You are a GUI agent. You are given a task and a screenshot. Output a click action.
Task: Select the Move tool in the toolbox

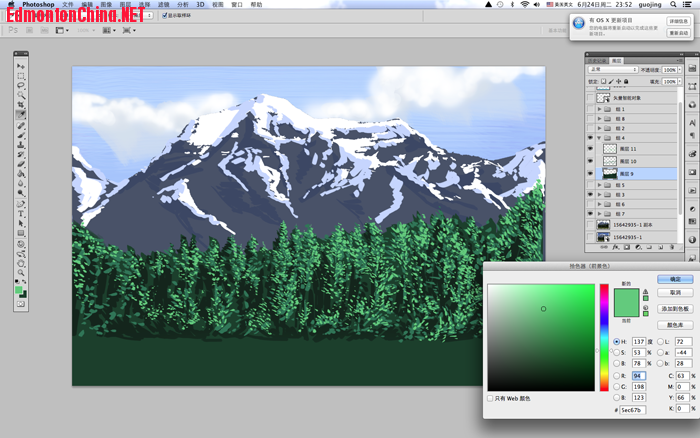[21, 67]
